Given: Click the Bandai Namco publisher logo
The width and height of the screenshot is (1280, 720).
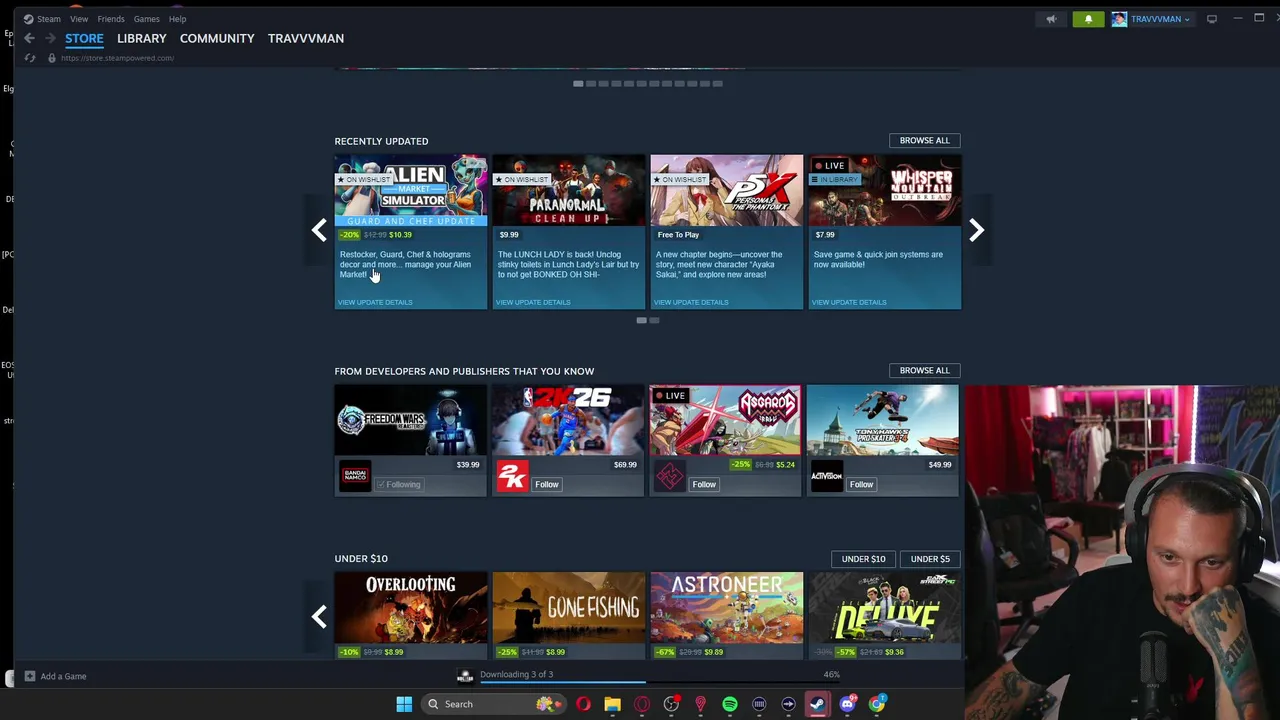Looking at the screenshot, I should click(355, 476).
